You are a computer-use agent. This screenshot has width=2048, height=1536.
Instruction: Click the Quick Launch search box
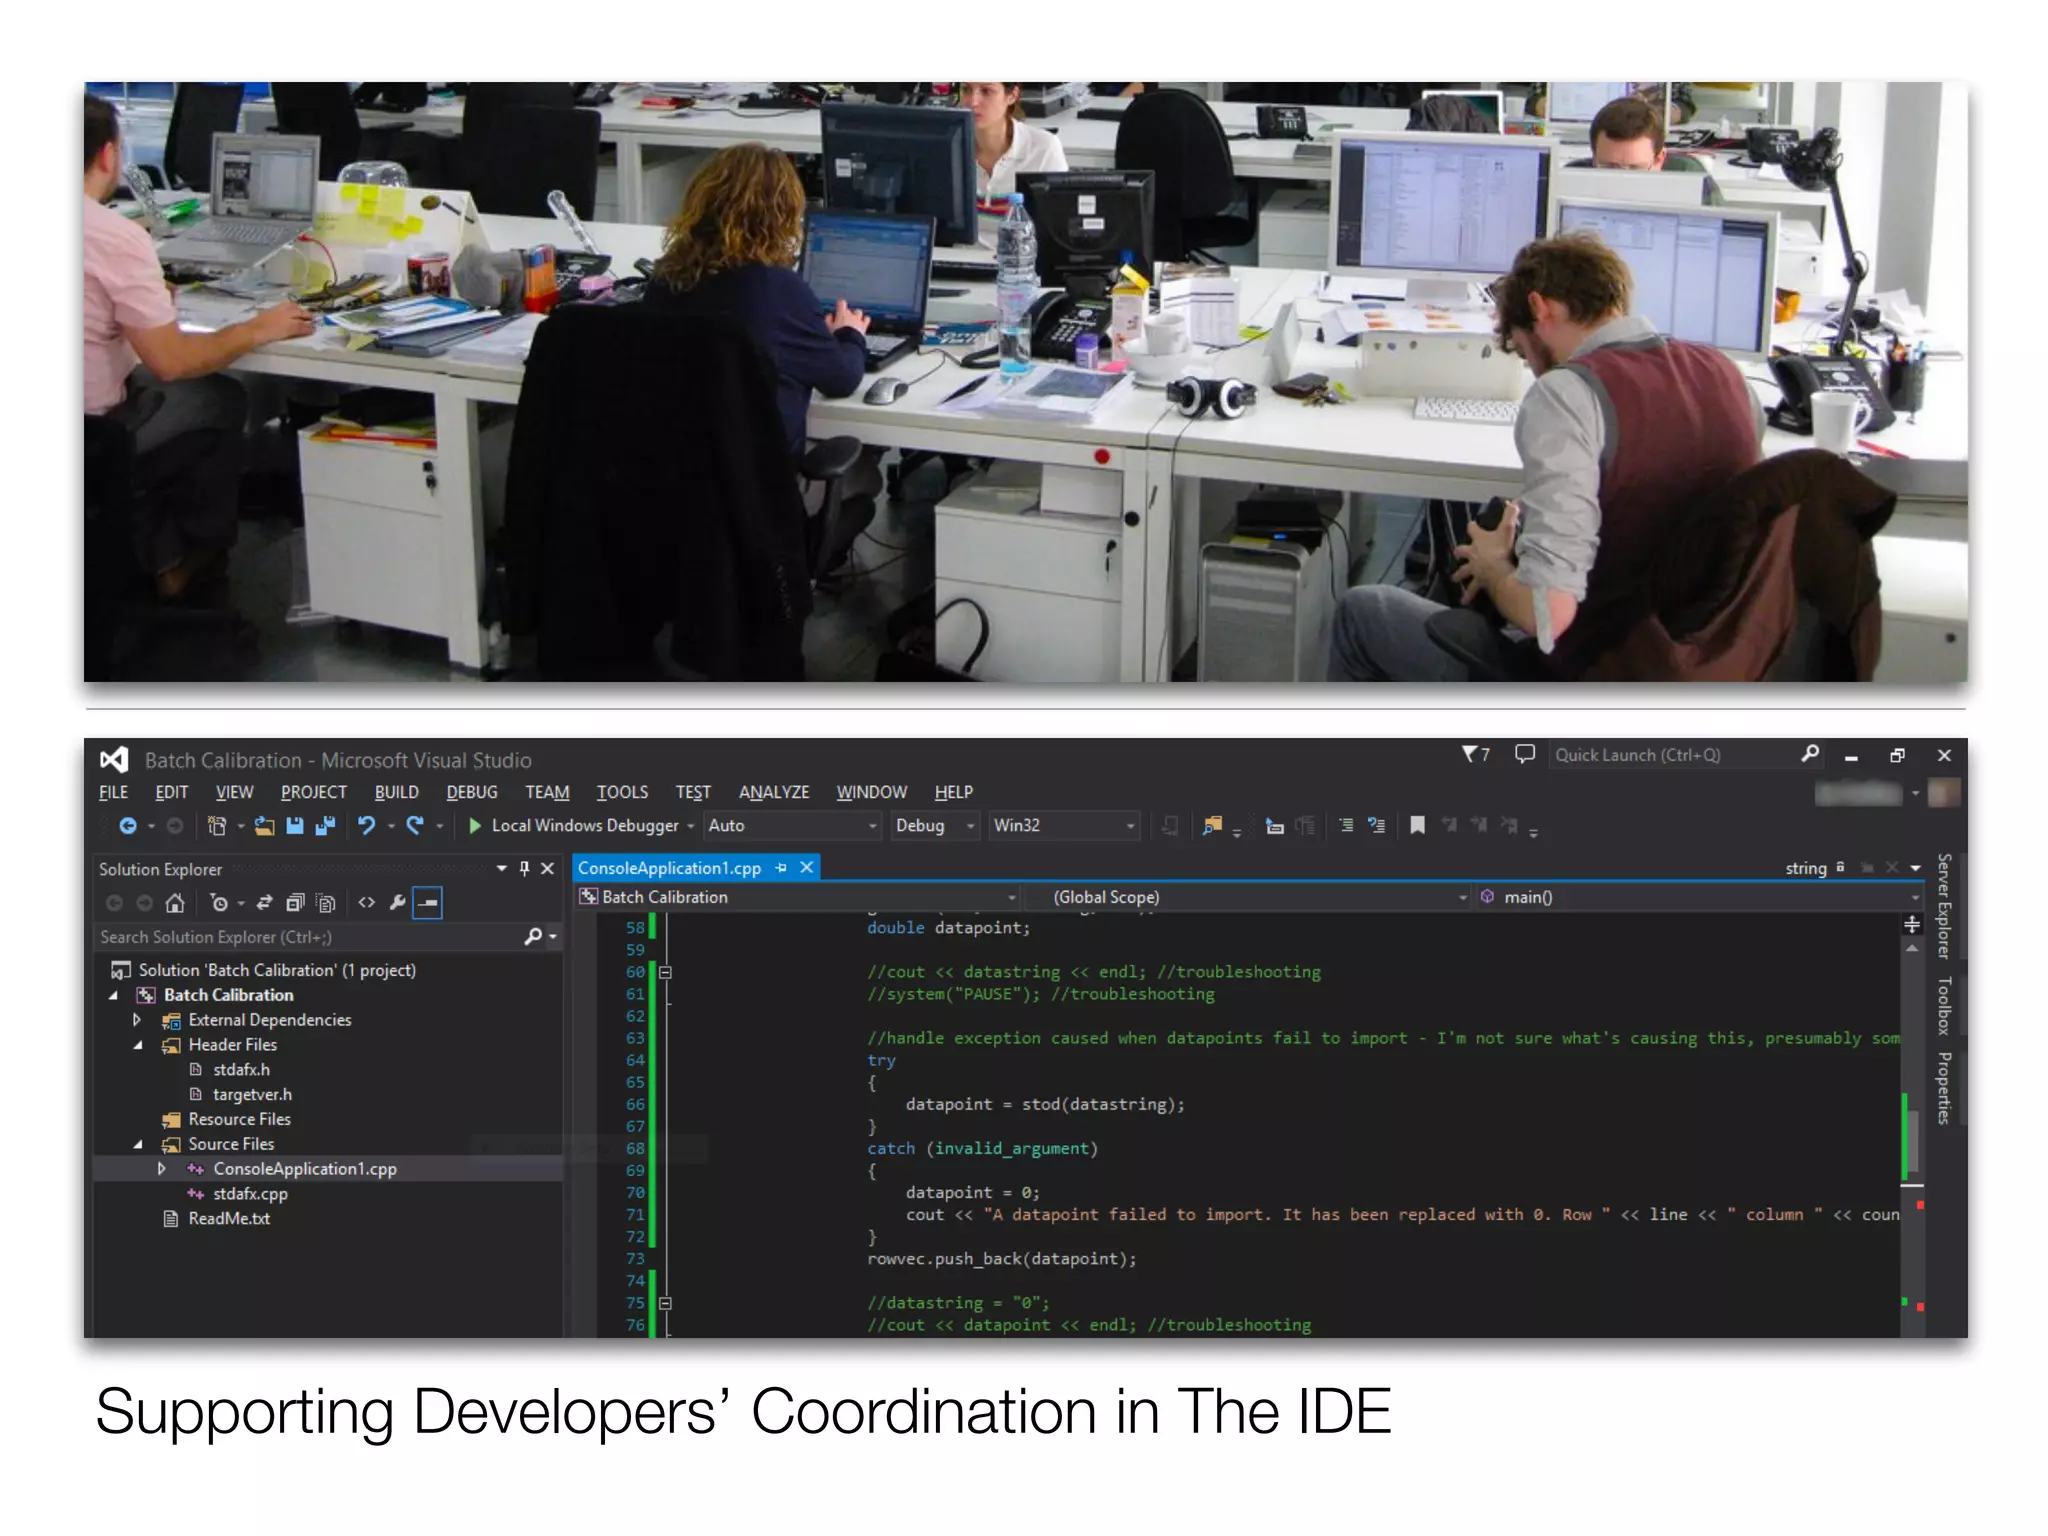(1670, 755)
